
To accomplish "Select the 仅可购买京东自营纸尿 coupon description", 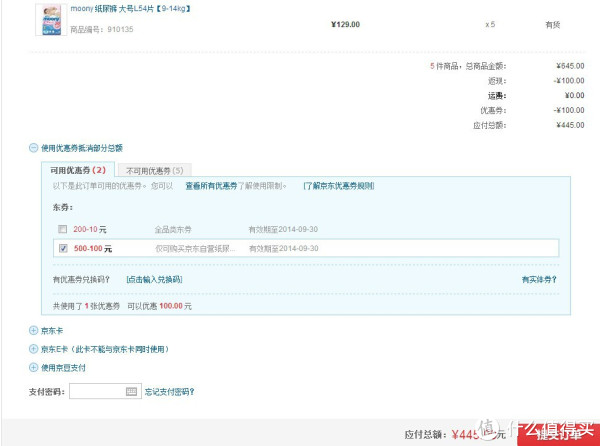I will click(195, 249).
